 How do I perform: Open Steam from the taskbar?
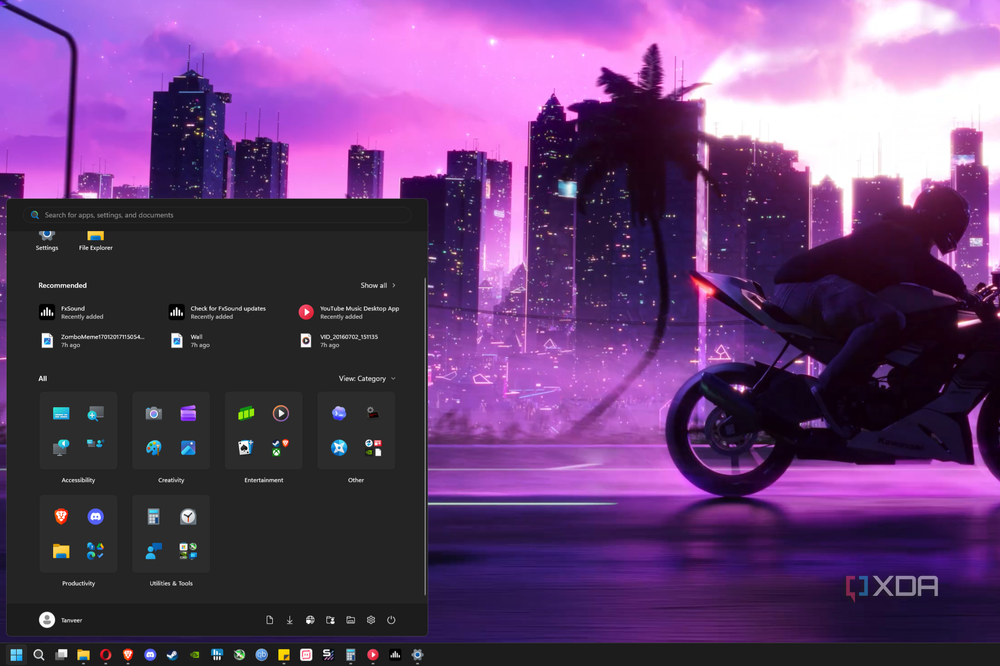point(172,655)
